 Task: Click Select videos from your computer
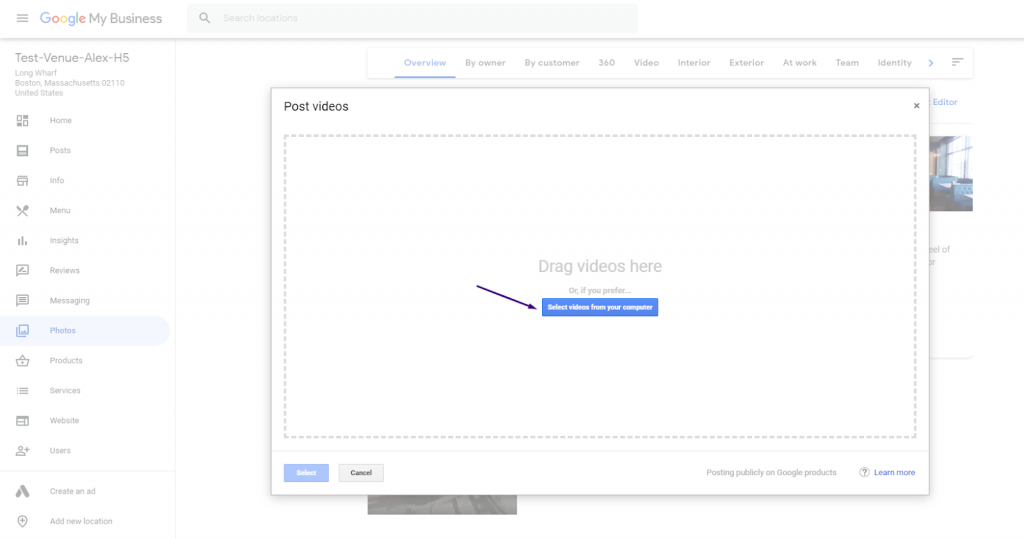[600, 307]
